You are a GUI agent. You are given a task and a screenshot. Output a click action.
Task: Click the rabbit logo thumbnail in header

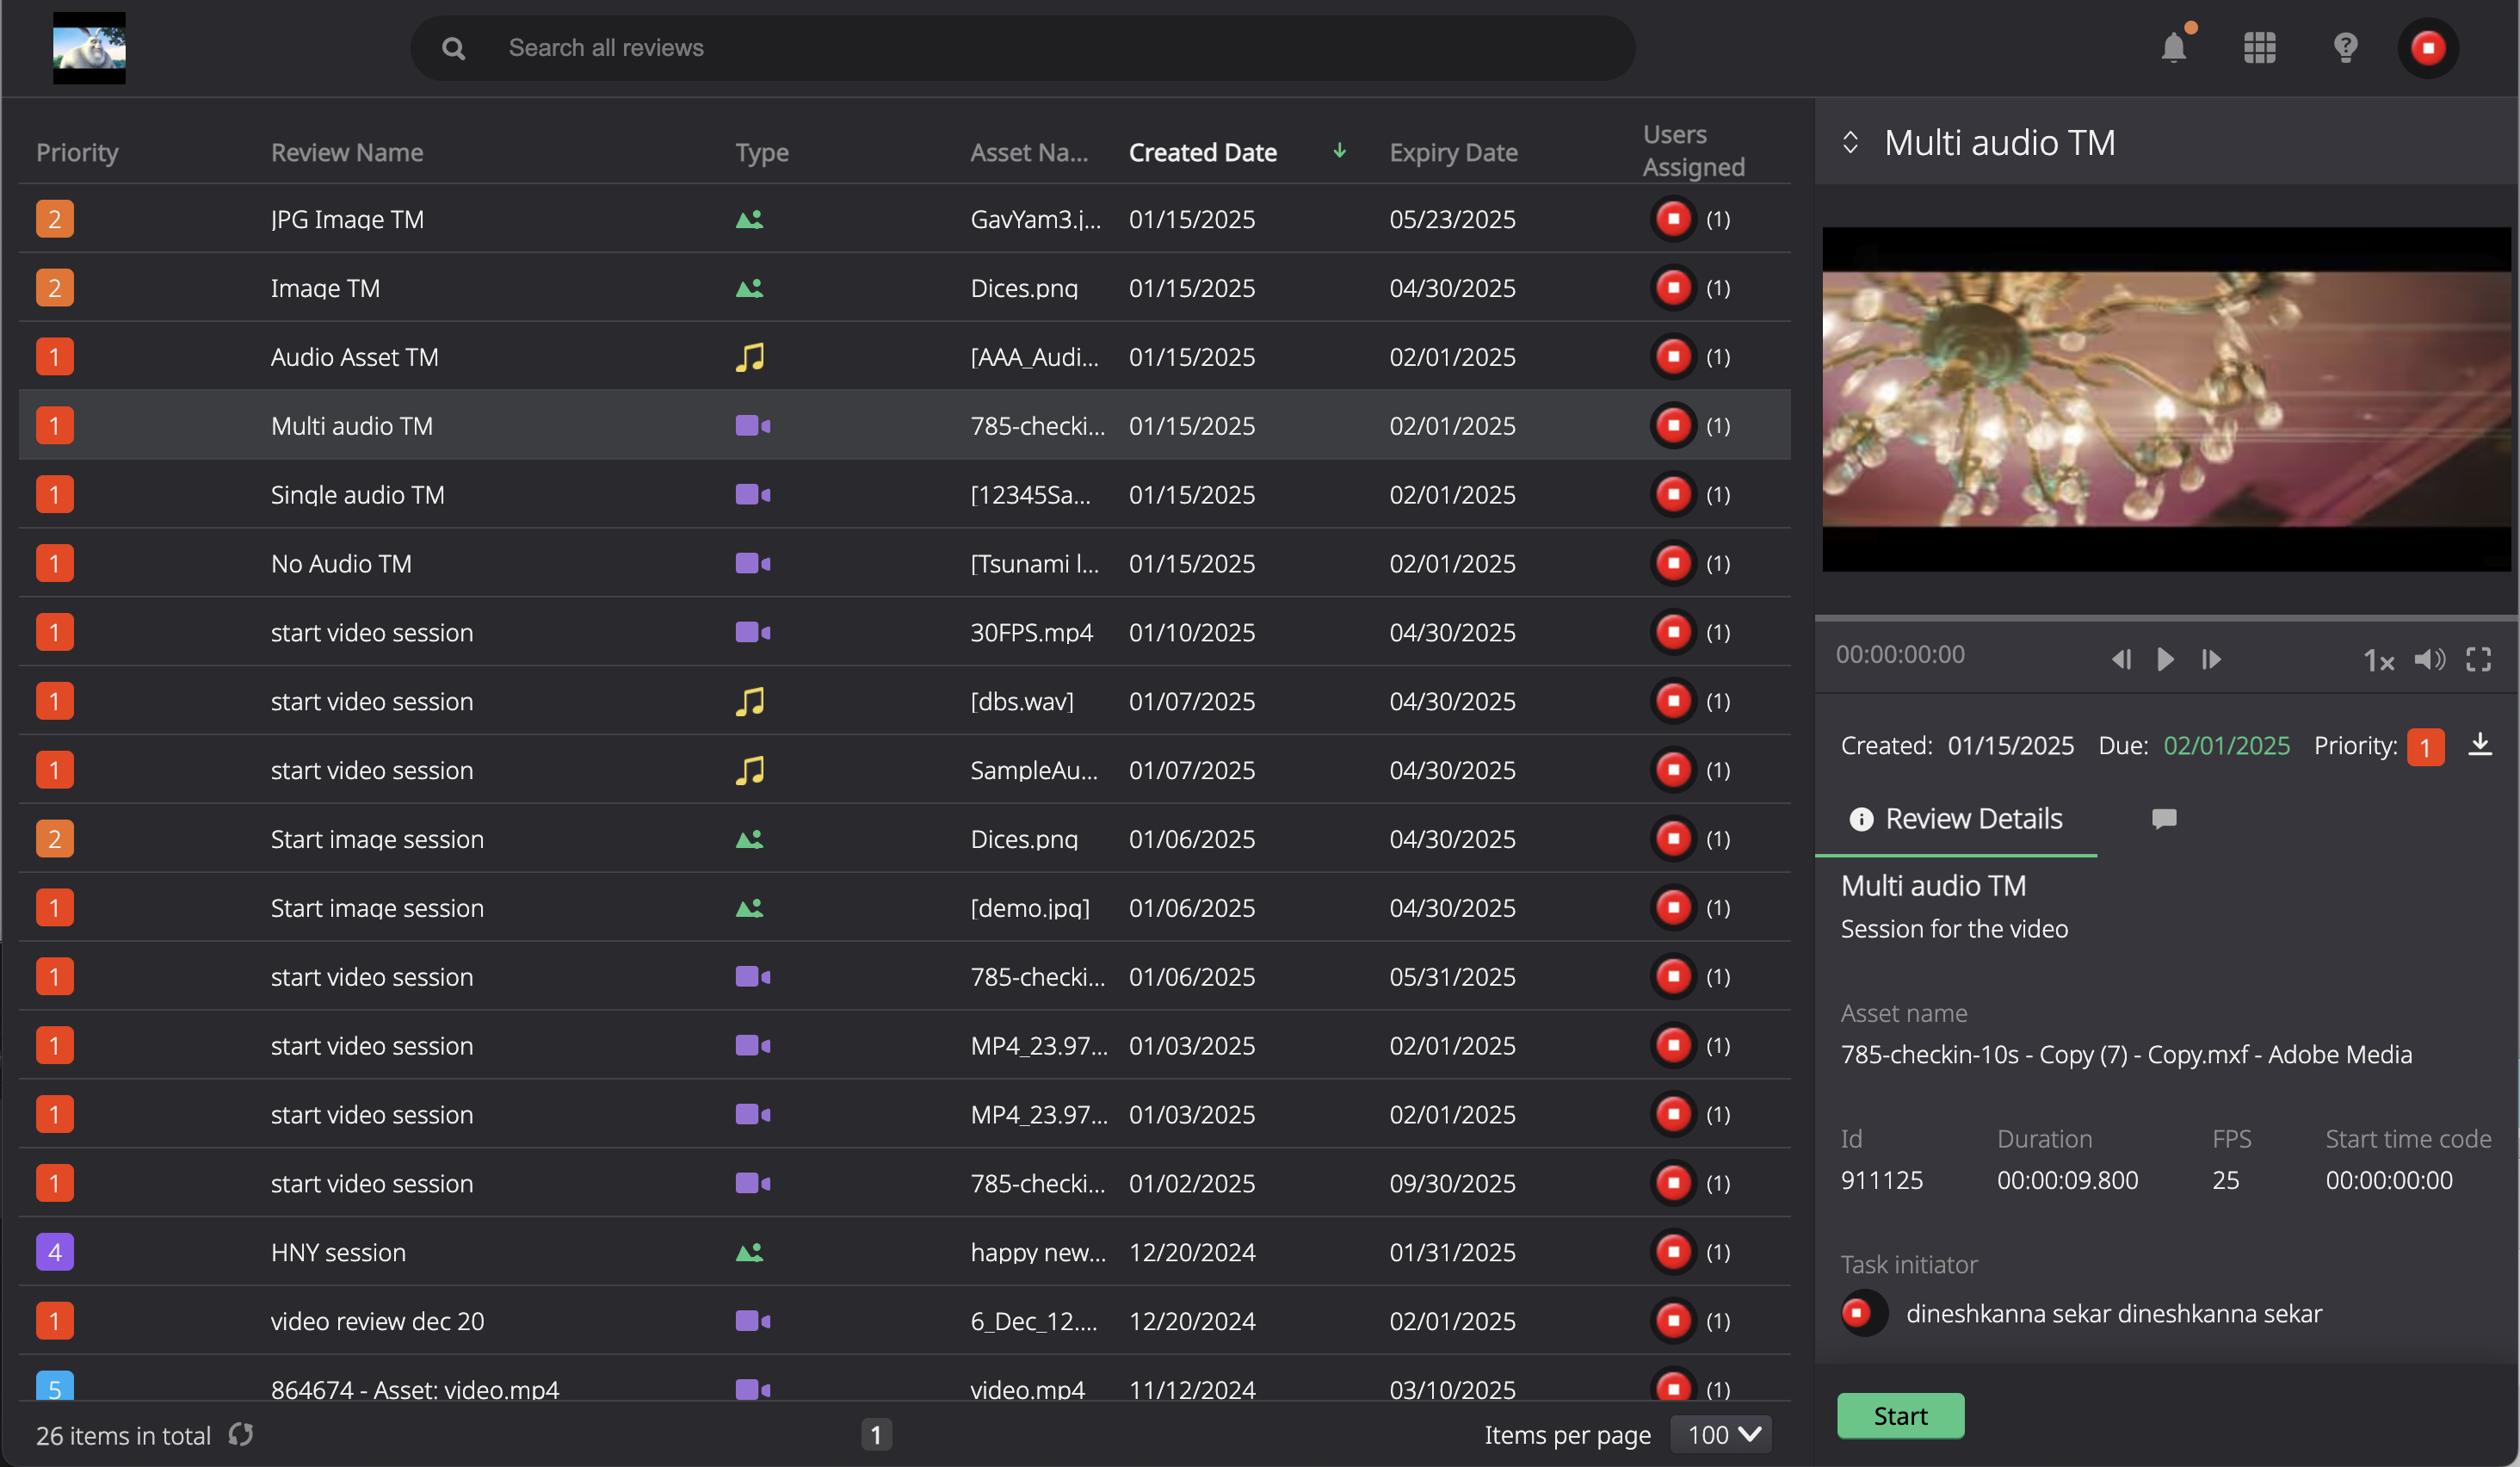(x=89, y=47)
